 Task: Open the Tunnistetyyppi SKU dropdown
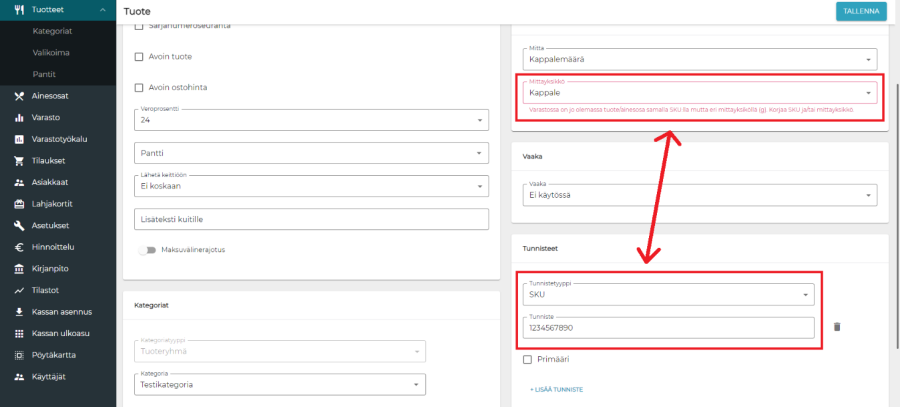667,295
